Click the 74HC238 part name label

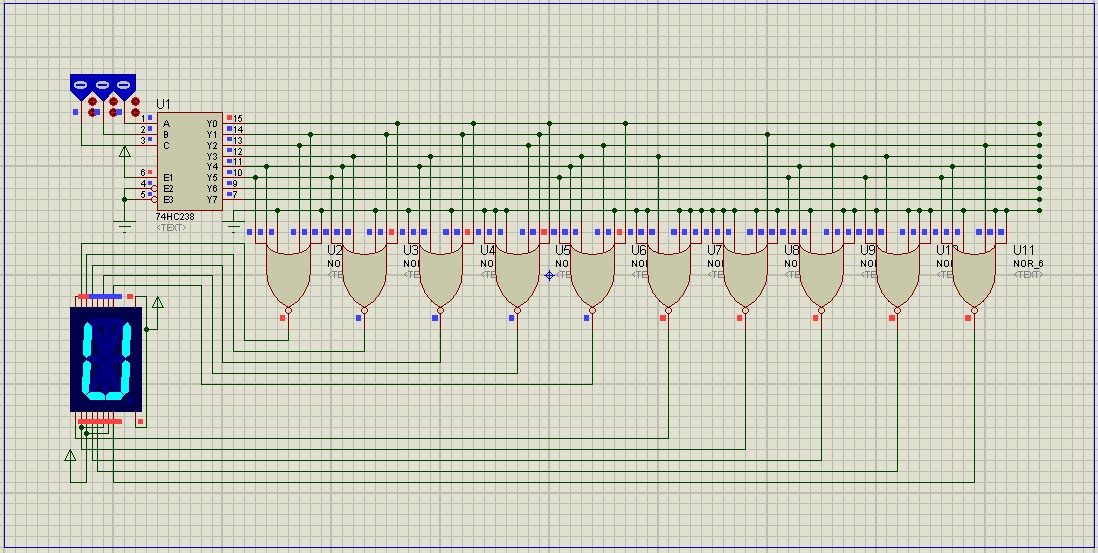tap(174, 217)
